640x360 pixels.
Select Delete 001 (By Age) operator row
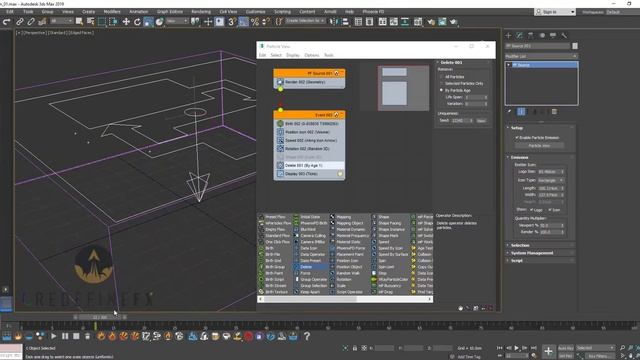(x=309, y=165)
